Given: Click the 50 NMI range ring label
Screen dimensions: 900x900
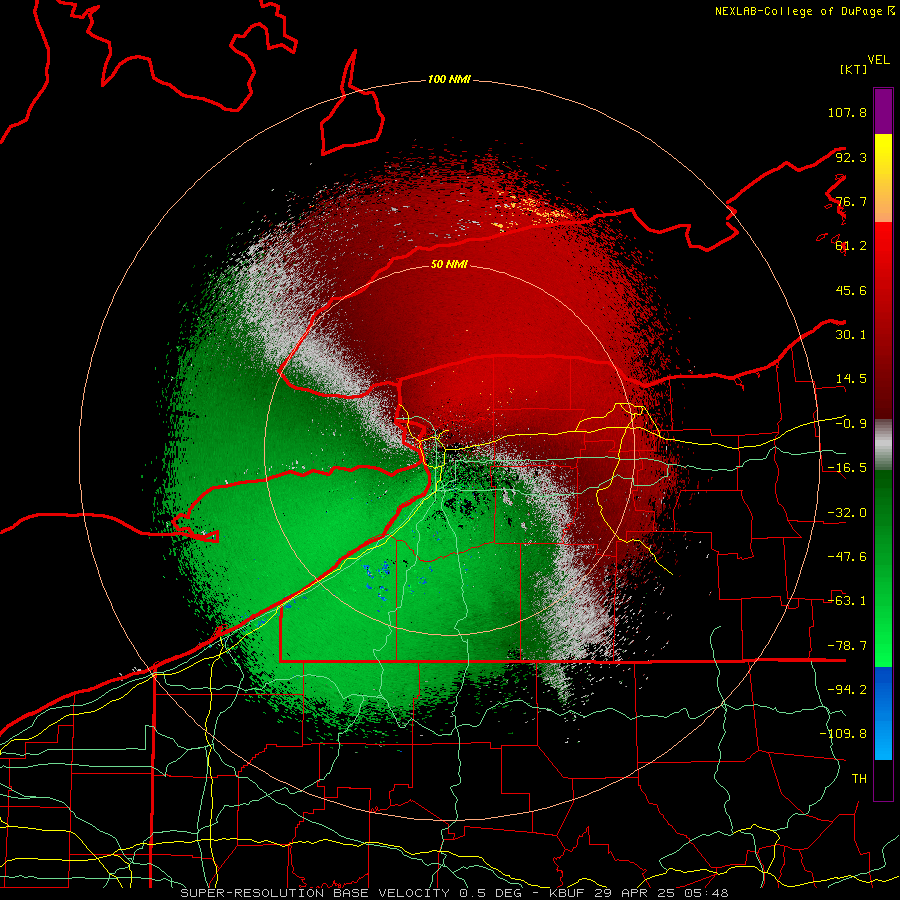Looking at the screenshot, I should pos(449,264).
